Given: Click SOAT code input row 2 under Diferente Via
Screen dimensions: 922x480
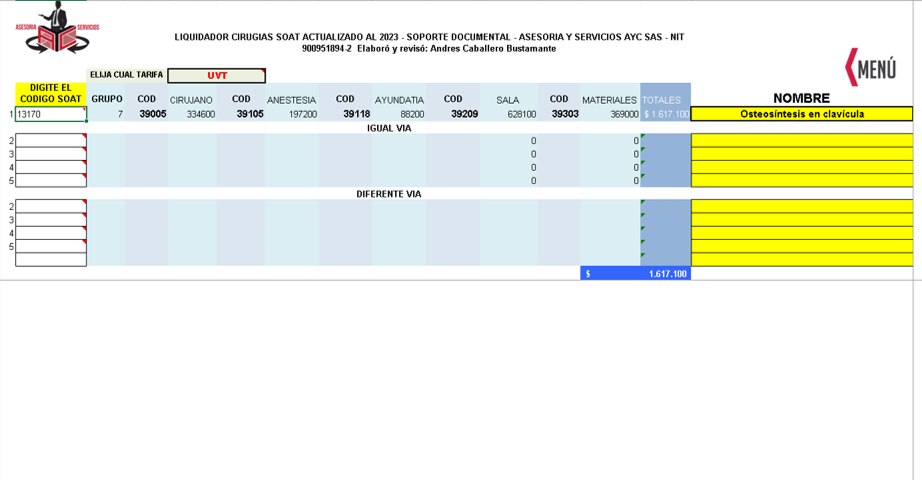Looking at the screenshot, I should [51, 207].
